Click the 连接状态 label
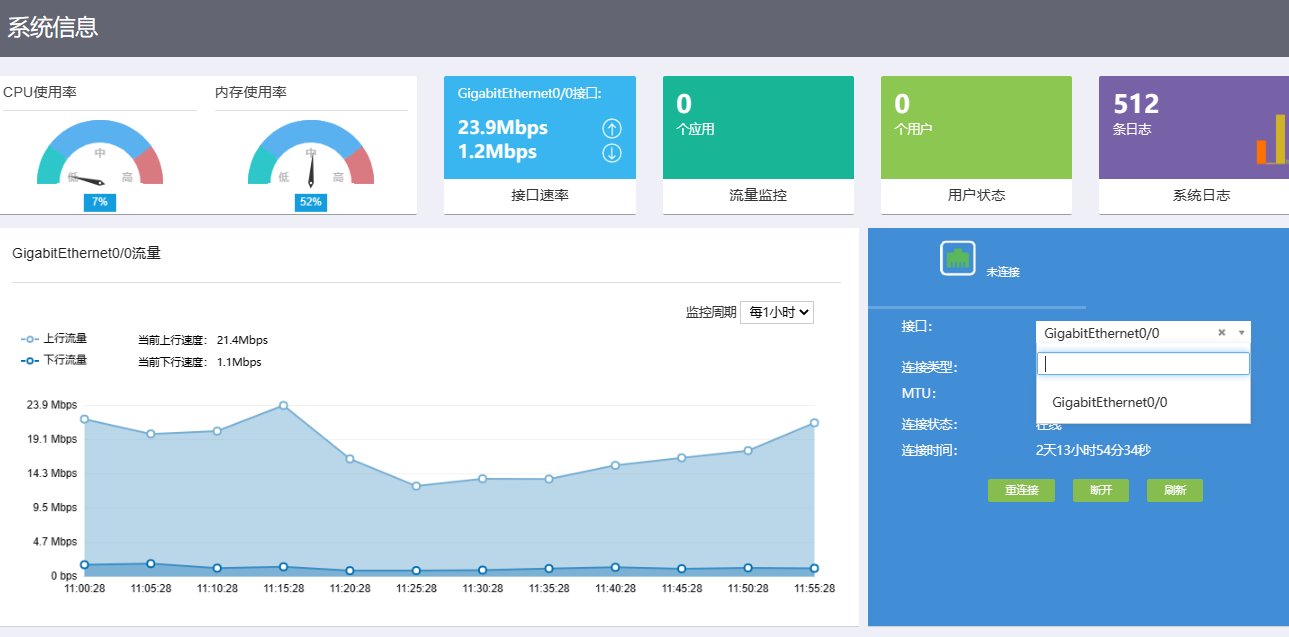The width and height of the screenshot is (1289, 637). pos(929,424)
